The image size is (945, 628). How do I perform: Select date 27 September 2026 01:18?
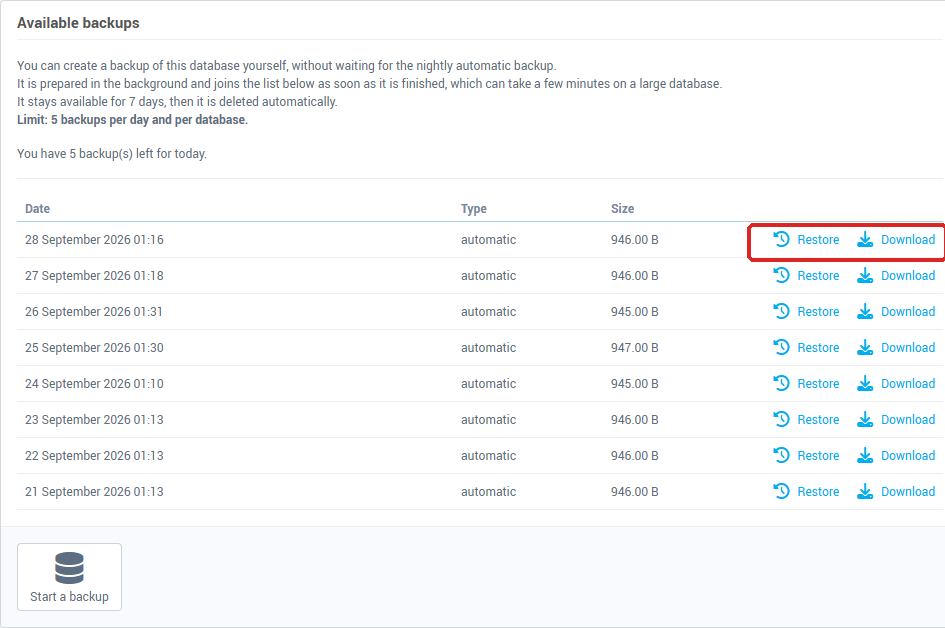(x=94, y=276)
